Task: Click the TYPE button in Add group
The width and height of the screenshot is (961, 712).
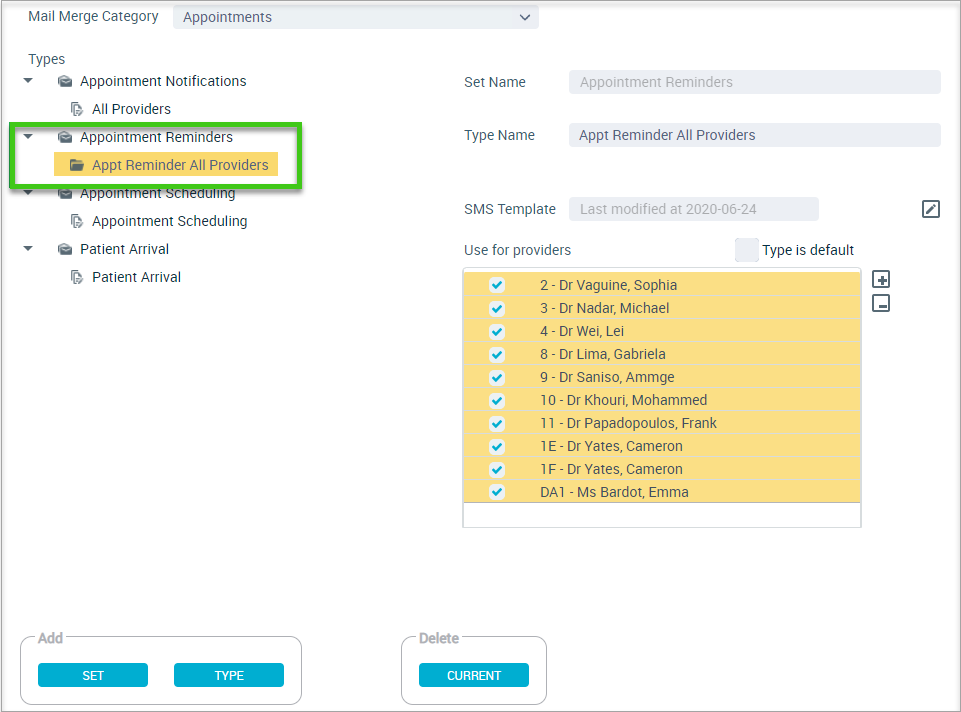Action: point(229,675)
